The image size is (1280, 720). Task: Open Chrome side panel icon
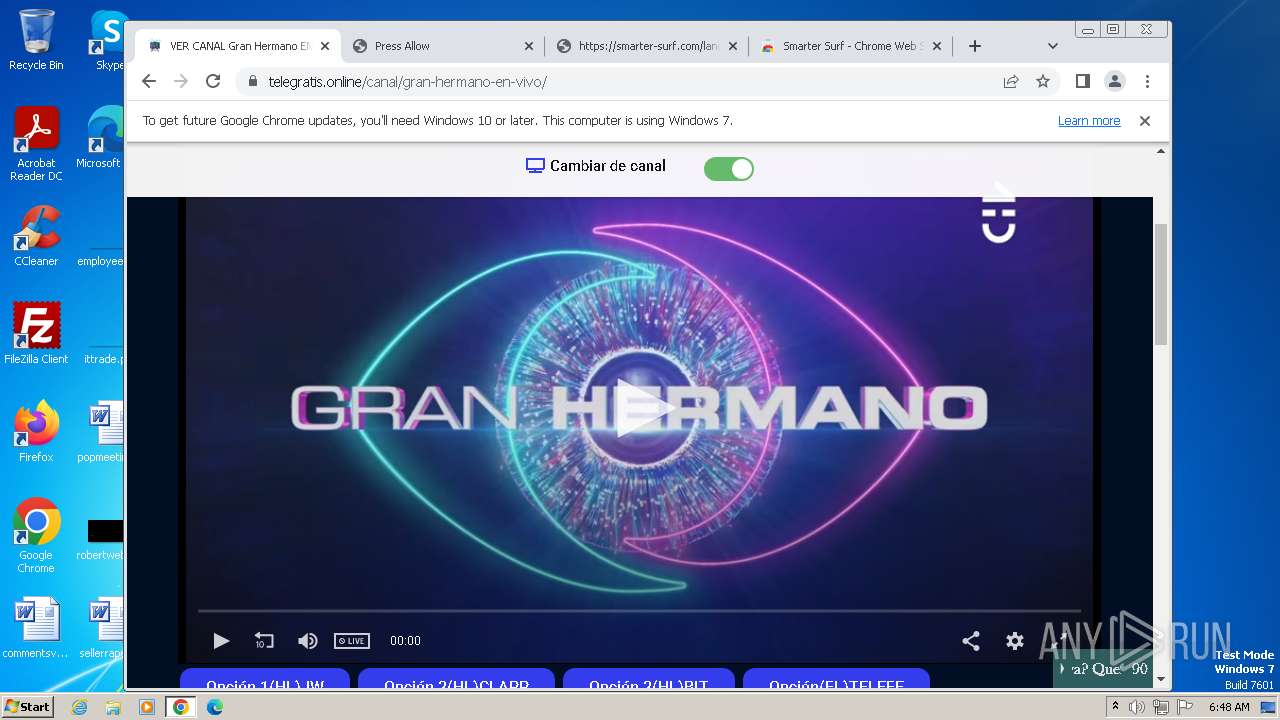pos(1082,82)
